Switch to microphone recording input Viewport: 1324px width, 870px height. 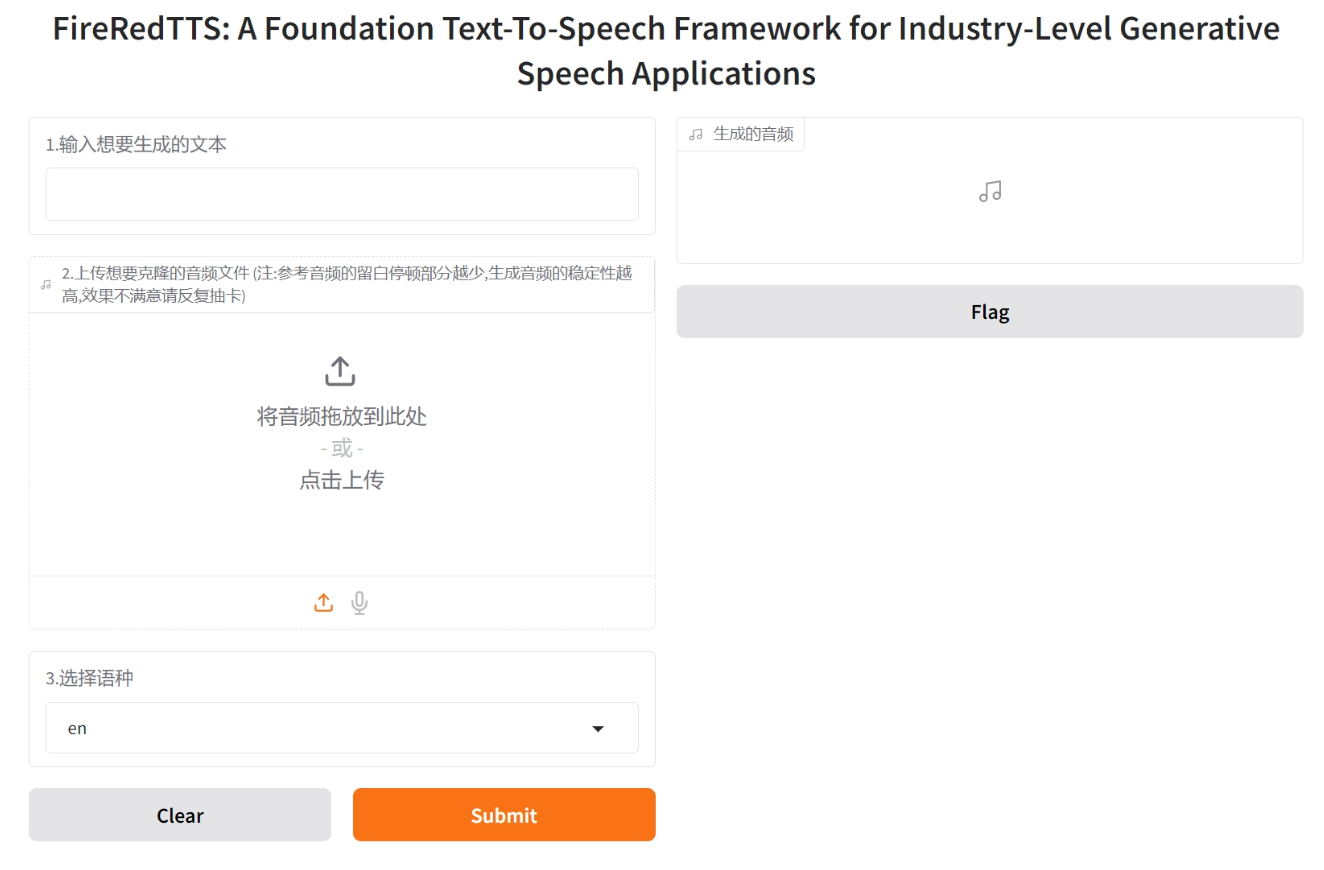click(x=360, y=603)
